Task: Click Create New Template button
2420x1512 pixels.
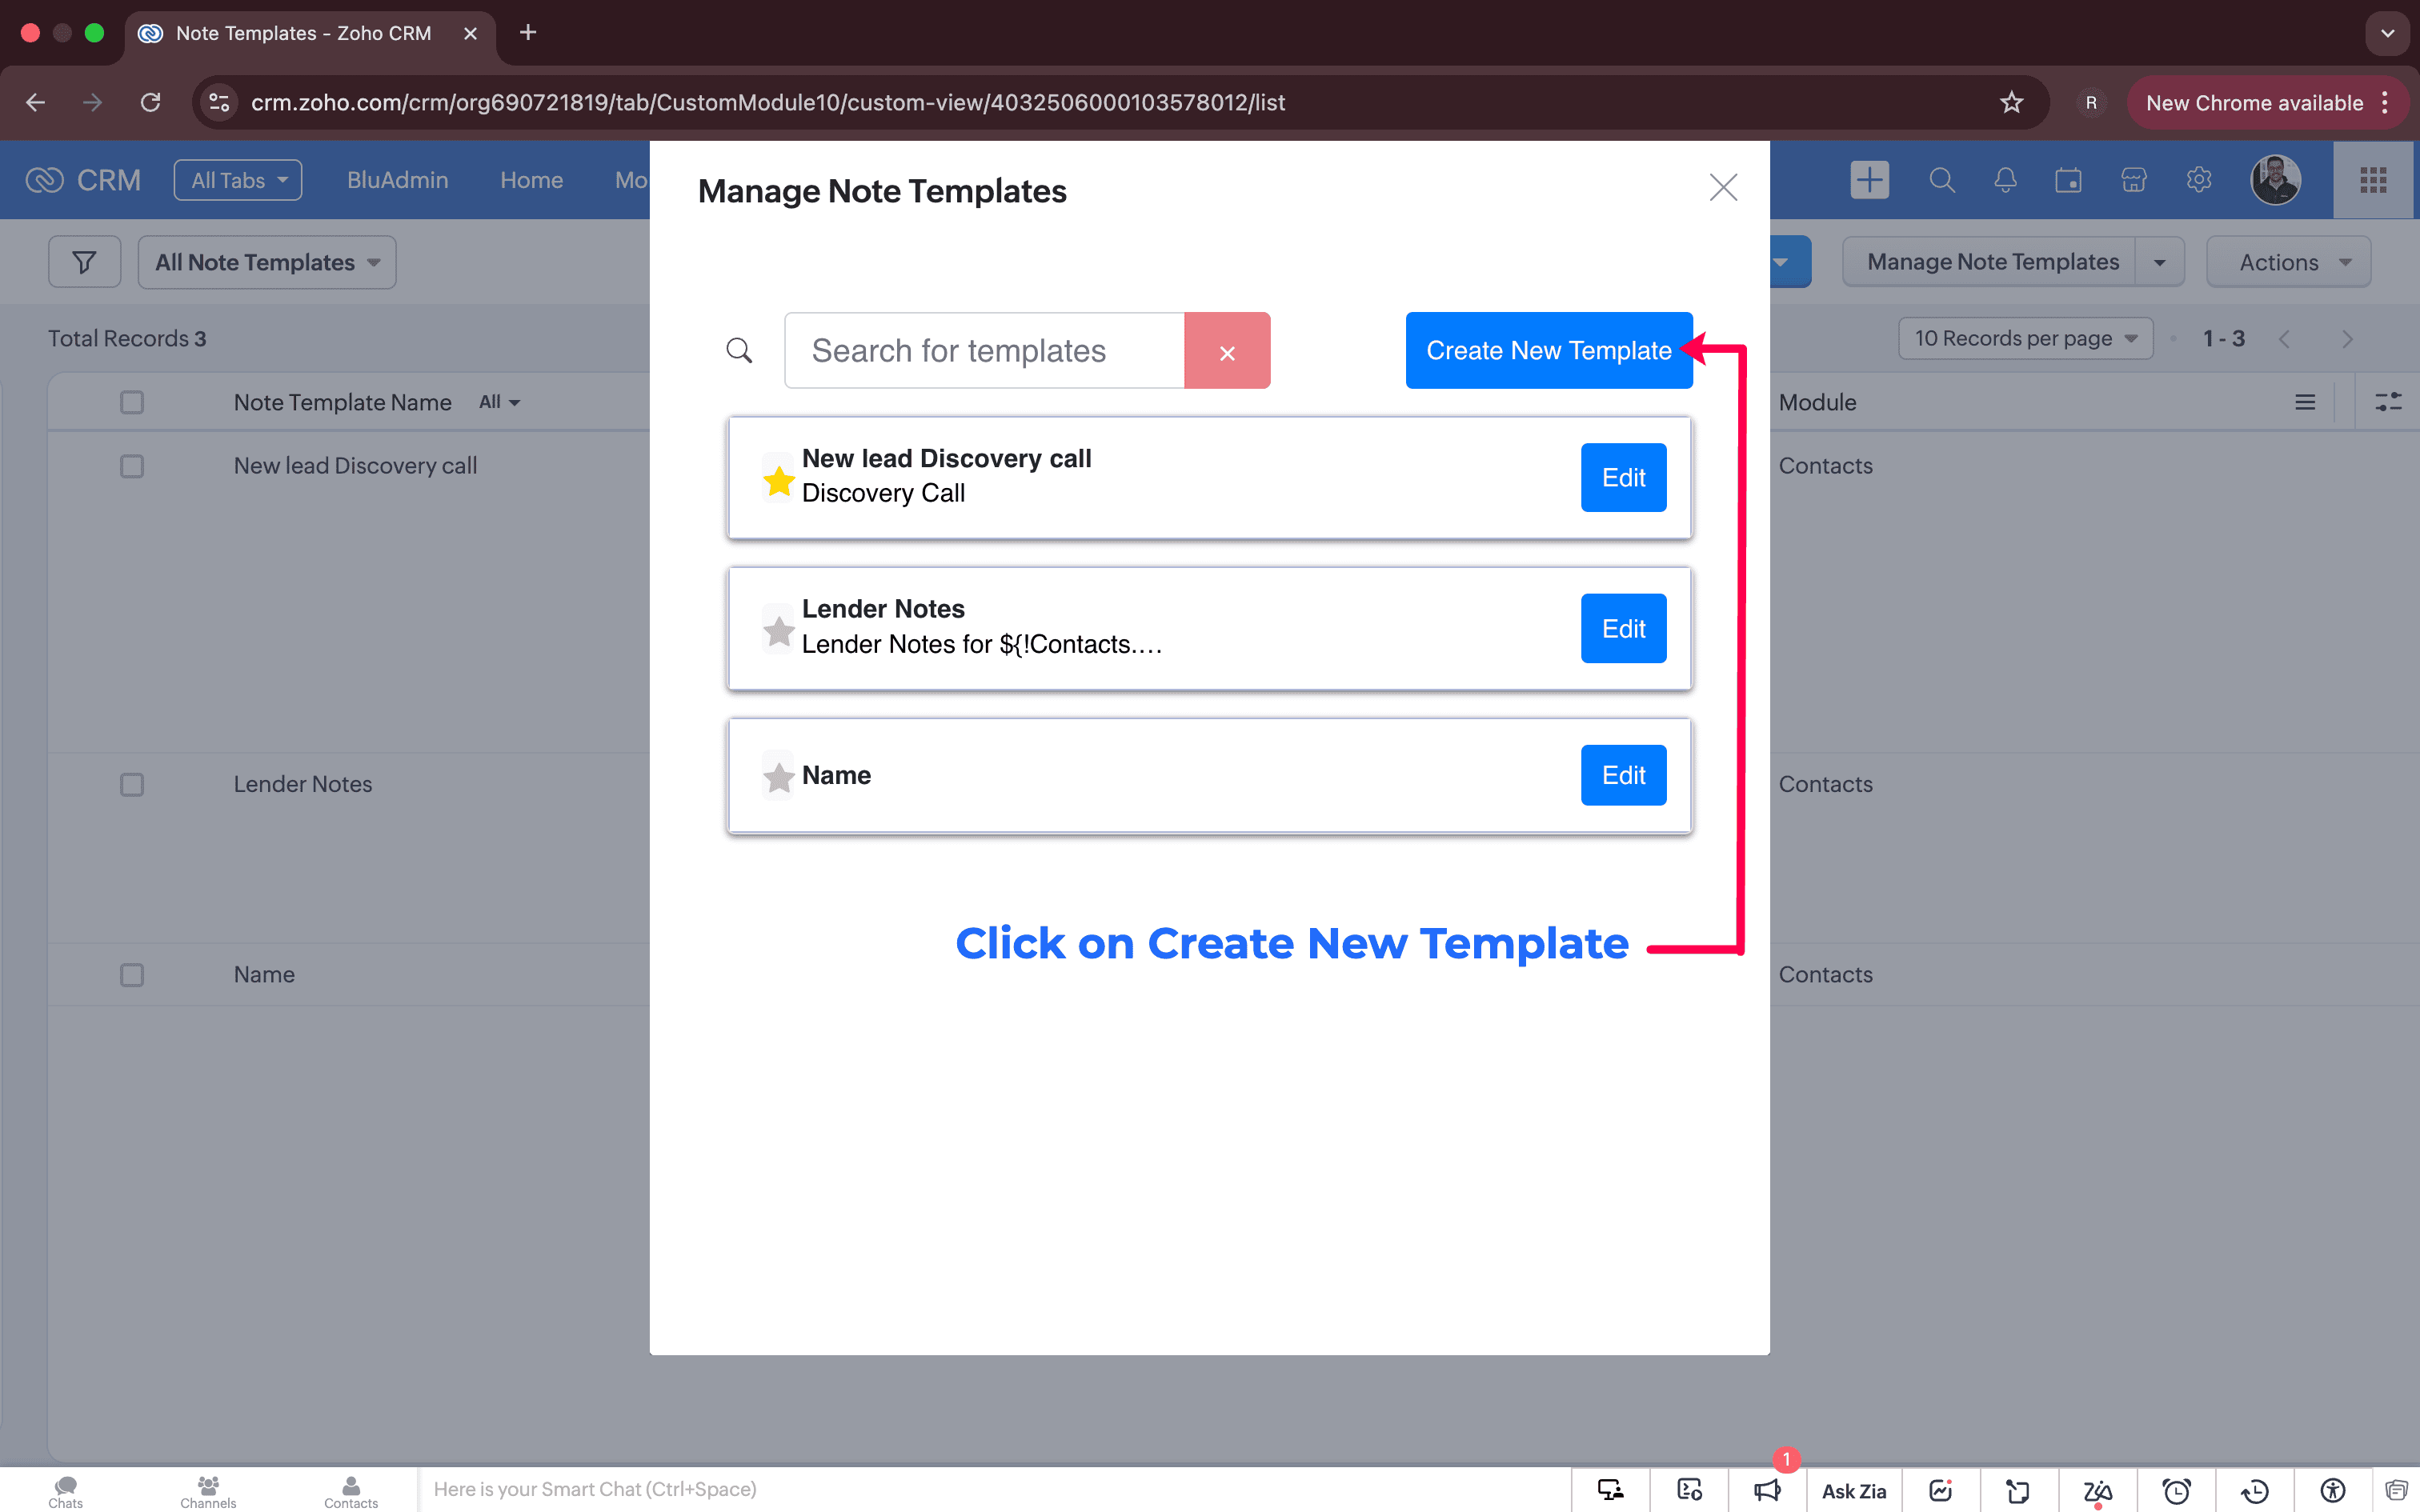Action: click(x=1548, y=350)
